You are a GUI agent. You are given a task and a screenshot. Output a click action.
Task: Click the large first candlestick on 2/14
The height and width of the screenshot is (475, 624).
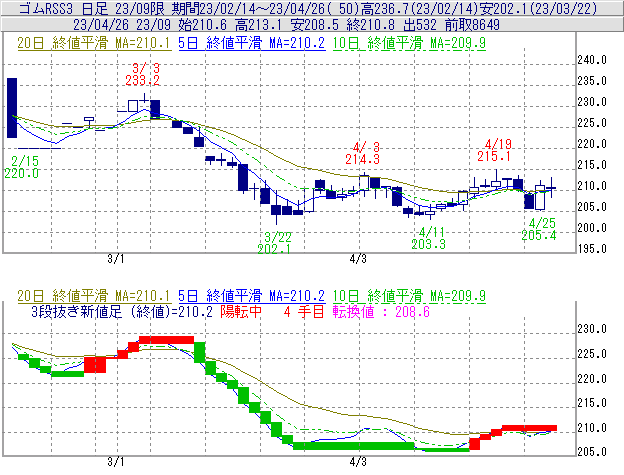pos(12,108)
